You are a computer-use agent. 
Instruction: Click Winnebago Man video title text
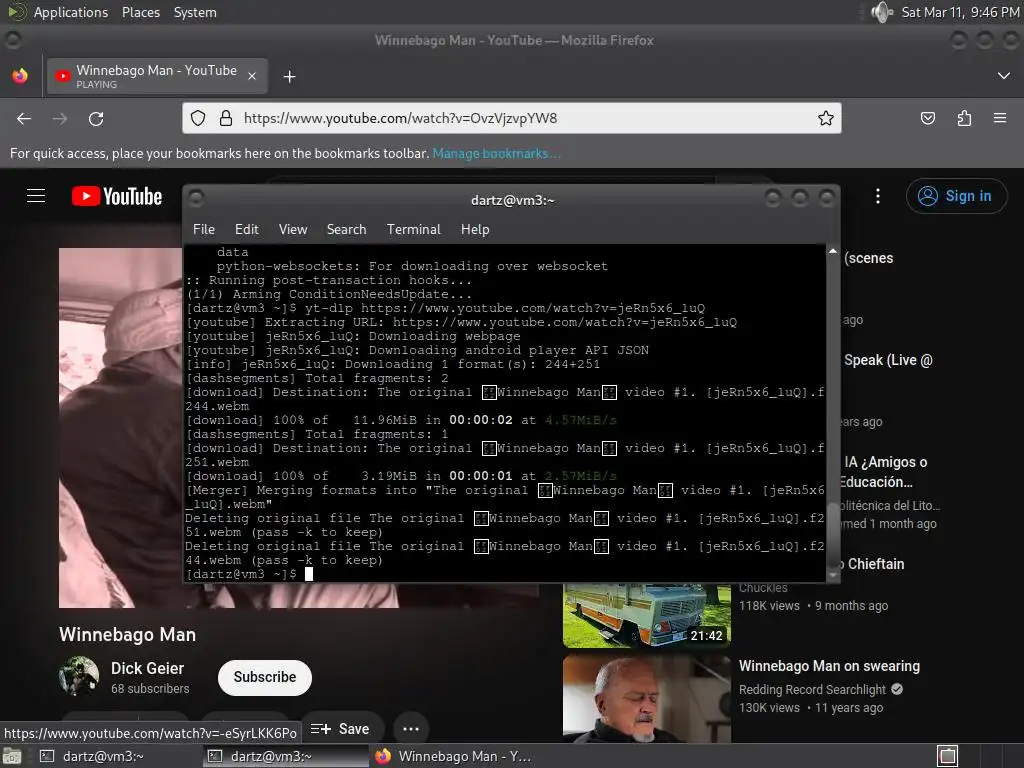click(x=127, y=635)
